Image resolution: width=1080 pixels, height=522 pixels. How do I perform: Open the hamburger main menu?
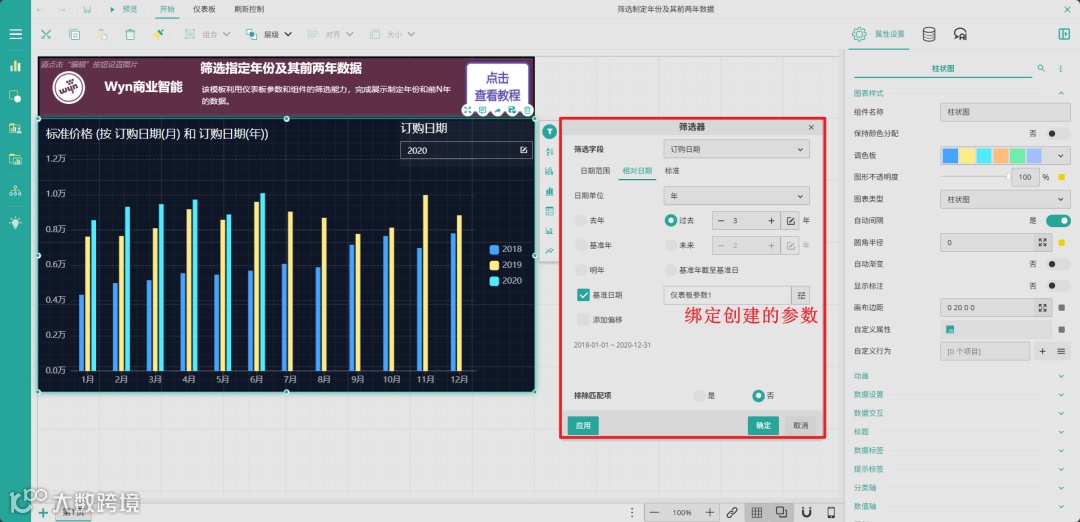(15, 34)
